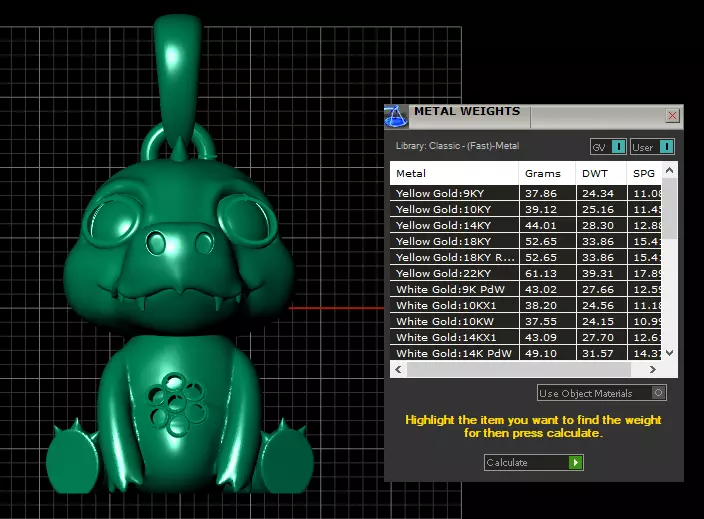Click the 61.13 grams value

pos(541,273)
